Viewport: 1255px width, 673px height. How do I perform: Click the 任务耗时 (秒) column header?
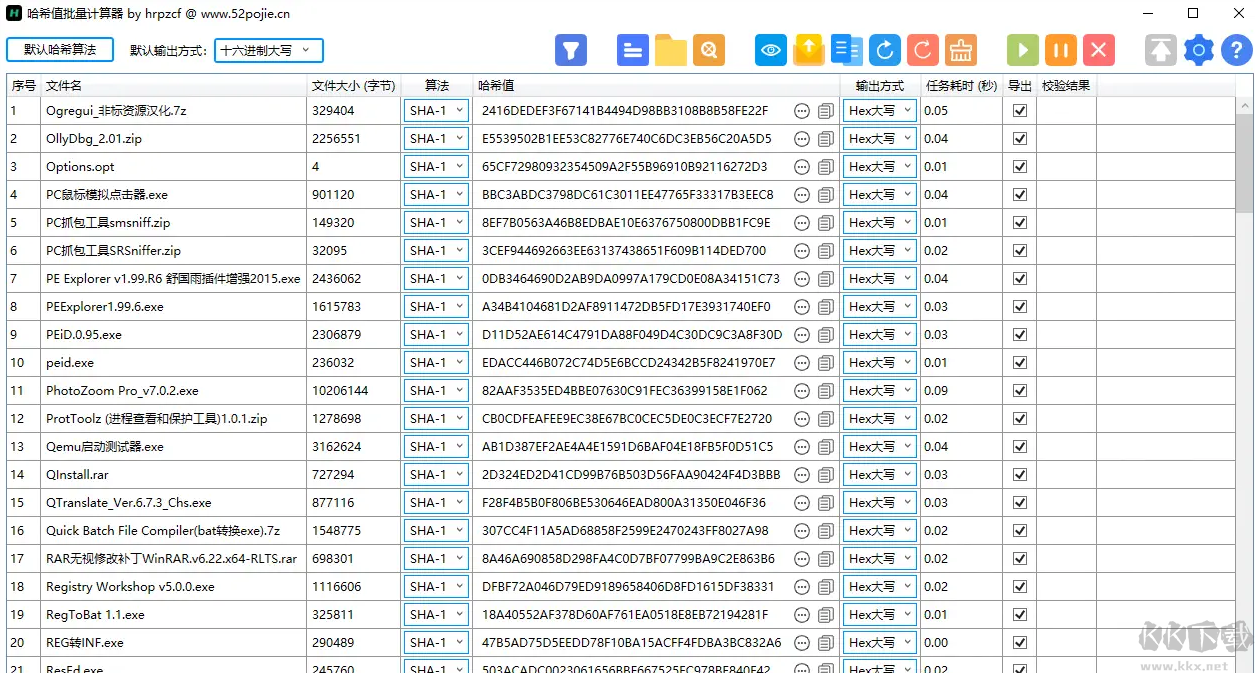[961, 86]
